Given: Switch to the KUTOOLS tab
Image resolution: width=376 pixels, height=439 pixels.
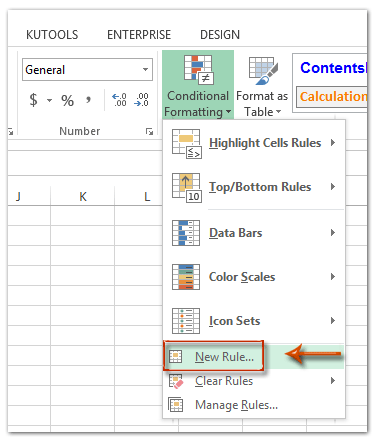Looking at the screenshot, I should coord(52,35).
